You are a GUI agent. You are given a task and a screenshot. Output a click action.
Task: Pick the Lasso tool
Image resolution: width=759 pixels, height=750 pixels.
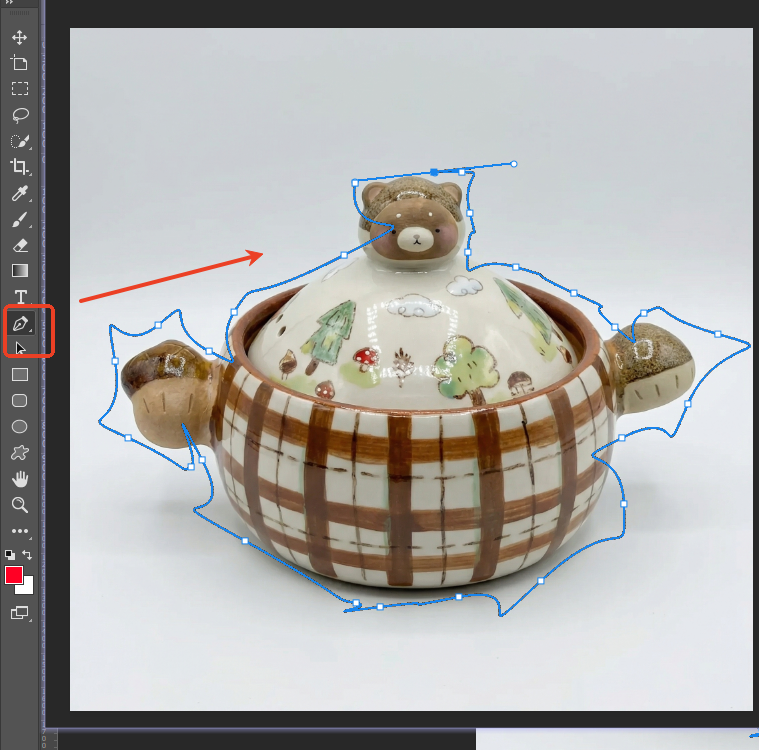click(x=19, y=115)
